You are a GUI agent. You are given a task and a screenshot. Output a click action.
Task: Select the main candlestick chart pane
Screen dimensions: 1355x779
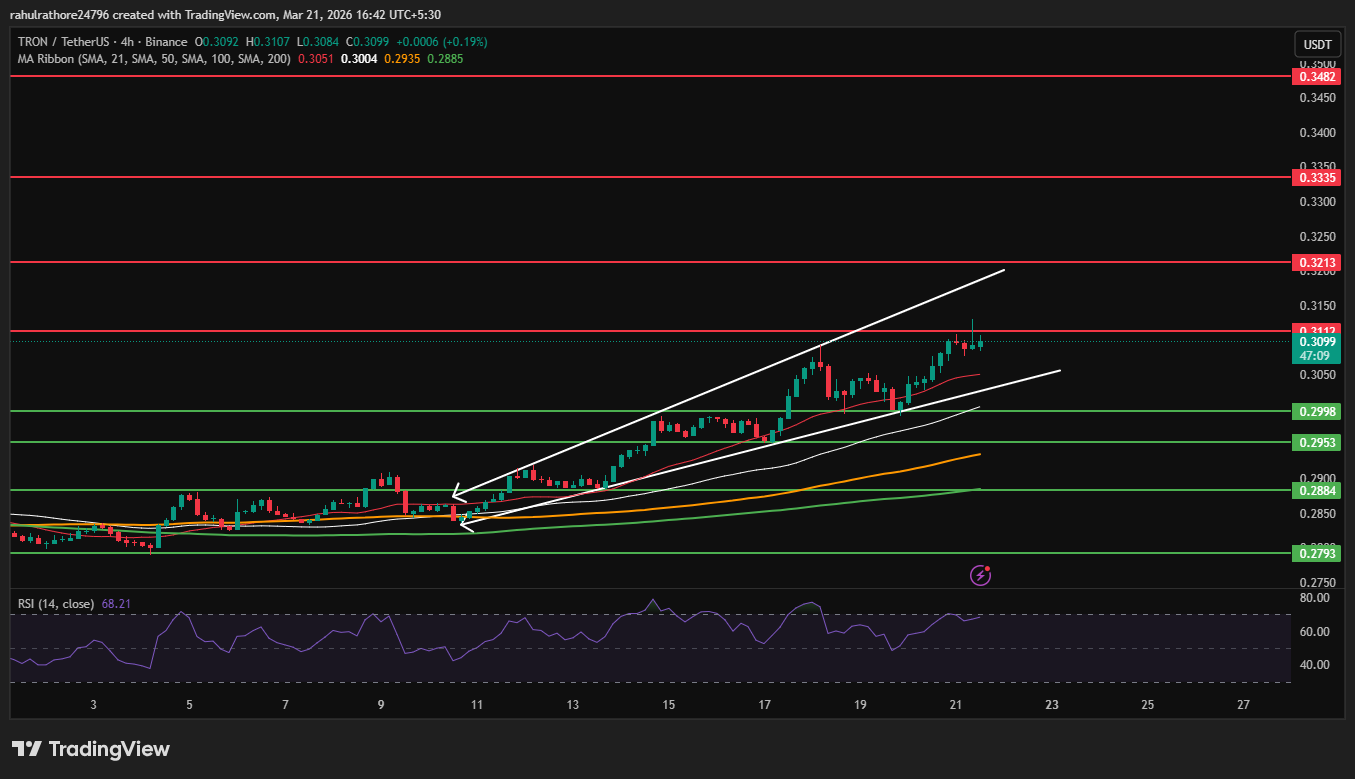[650, 300]
